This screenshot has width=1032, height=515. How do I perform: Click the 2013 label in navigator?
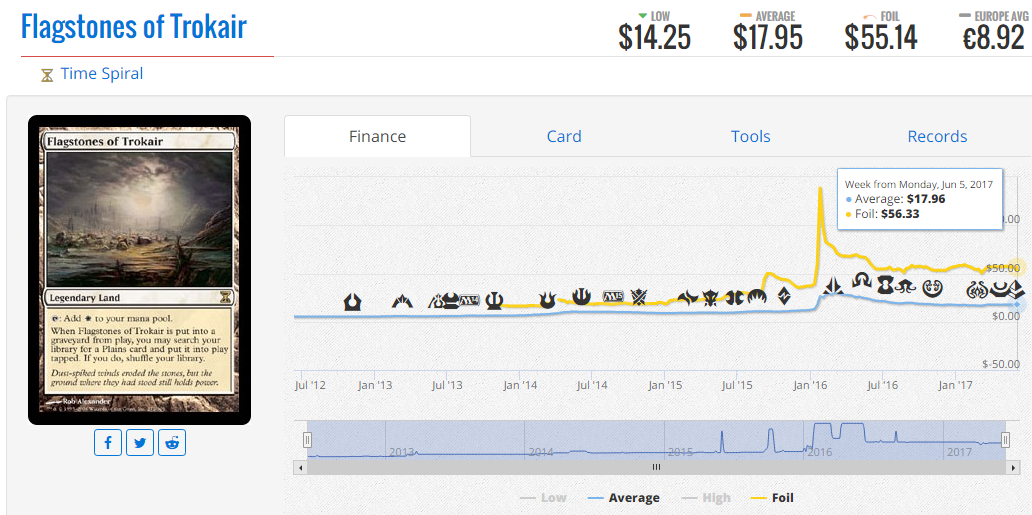(403, 452)
